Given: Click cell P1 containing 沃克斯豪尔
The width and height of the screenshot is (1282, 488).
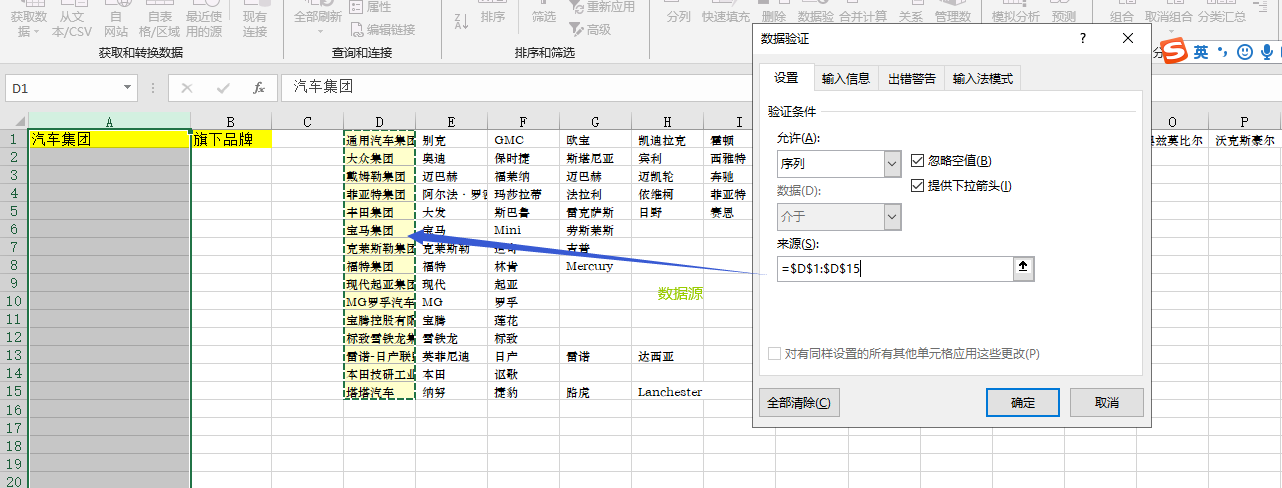Looking at the screenshot, I should (1245, 140).
